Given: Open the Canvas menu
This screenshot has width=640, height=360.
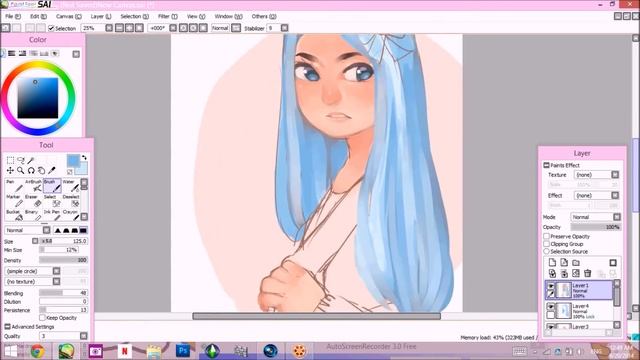Looking at the screenshot, I should [69, 16].
